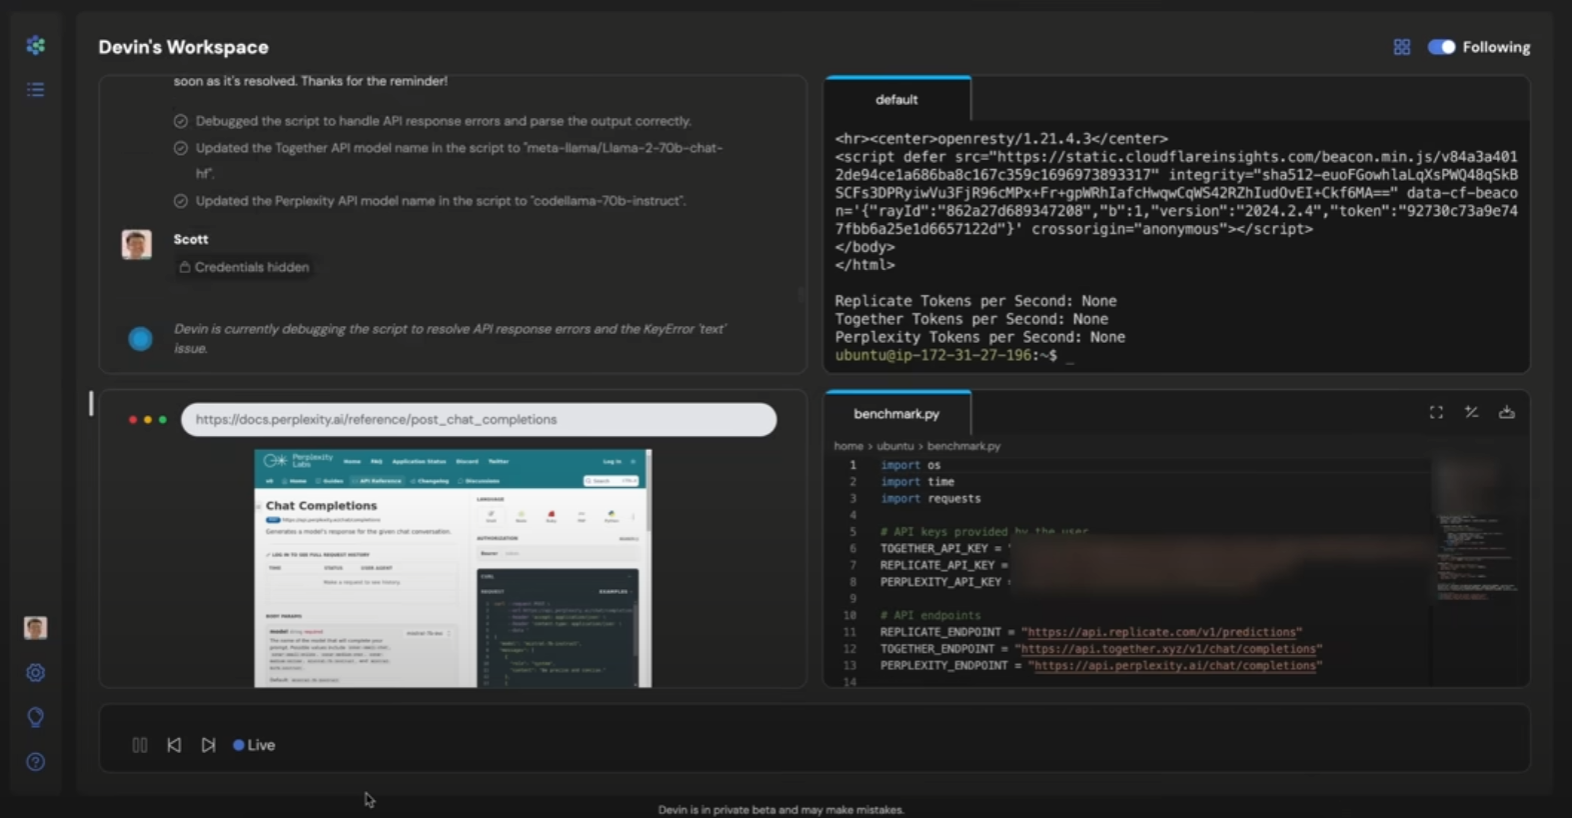Click the Devin logo icon in the sidebar
Screen dimensions: 1572x818
[35, 46]
